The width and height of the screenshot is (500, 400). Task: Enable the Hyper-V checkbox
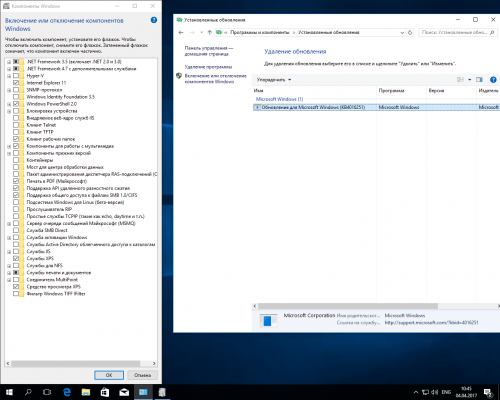click(x=16, y=76)
